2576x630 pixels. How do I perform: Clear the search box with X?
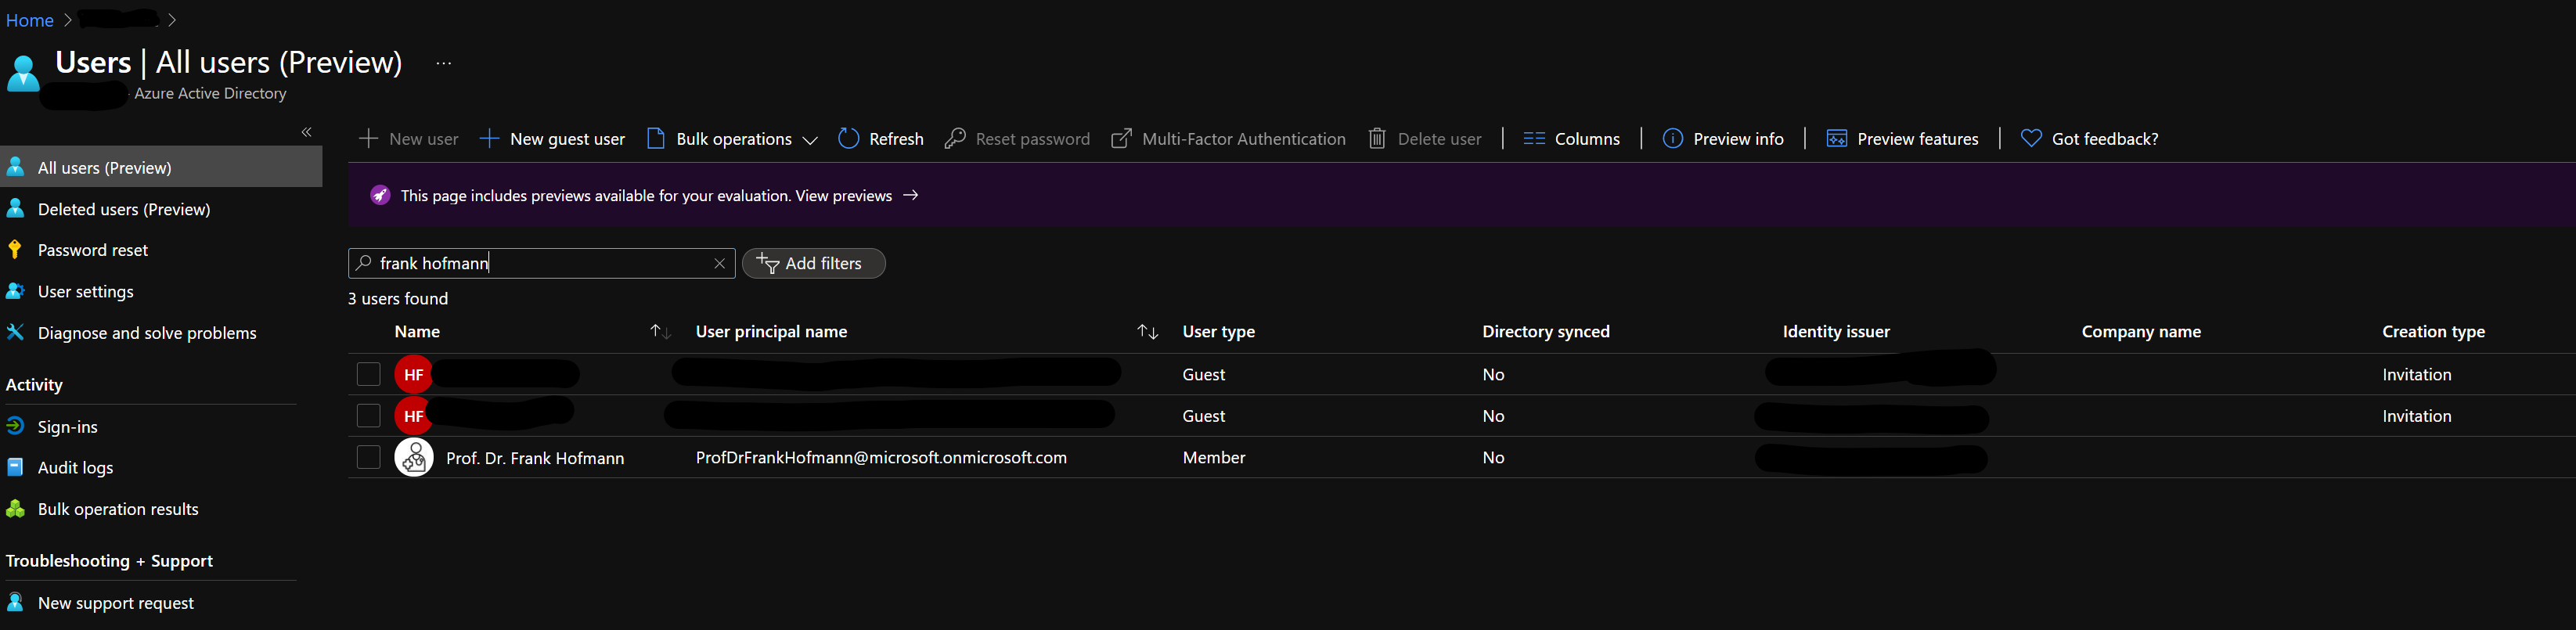[x=719, y=264]
